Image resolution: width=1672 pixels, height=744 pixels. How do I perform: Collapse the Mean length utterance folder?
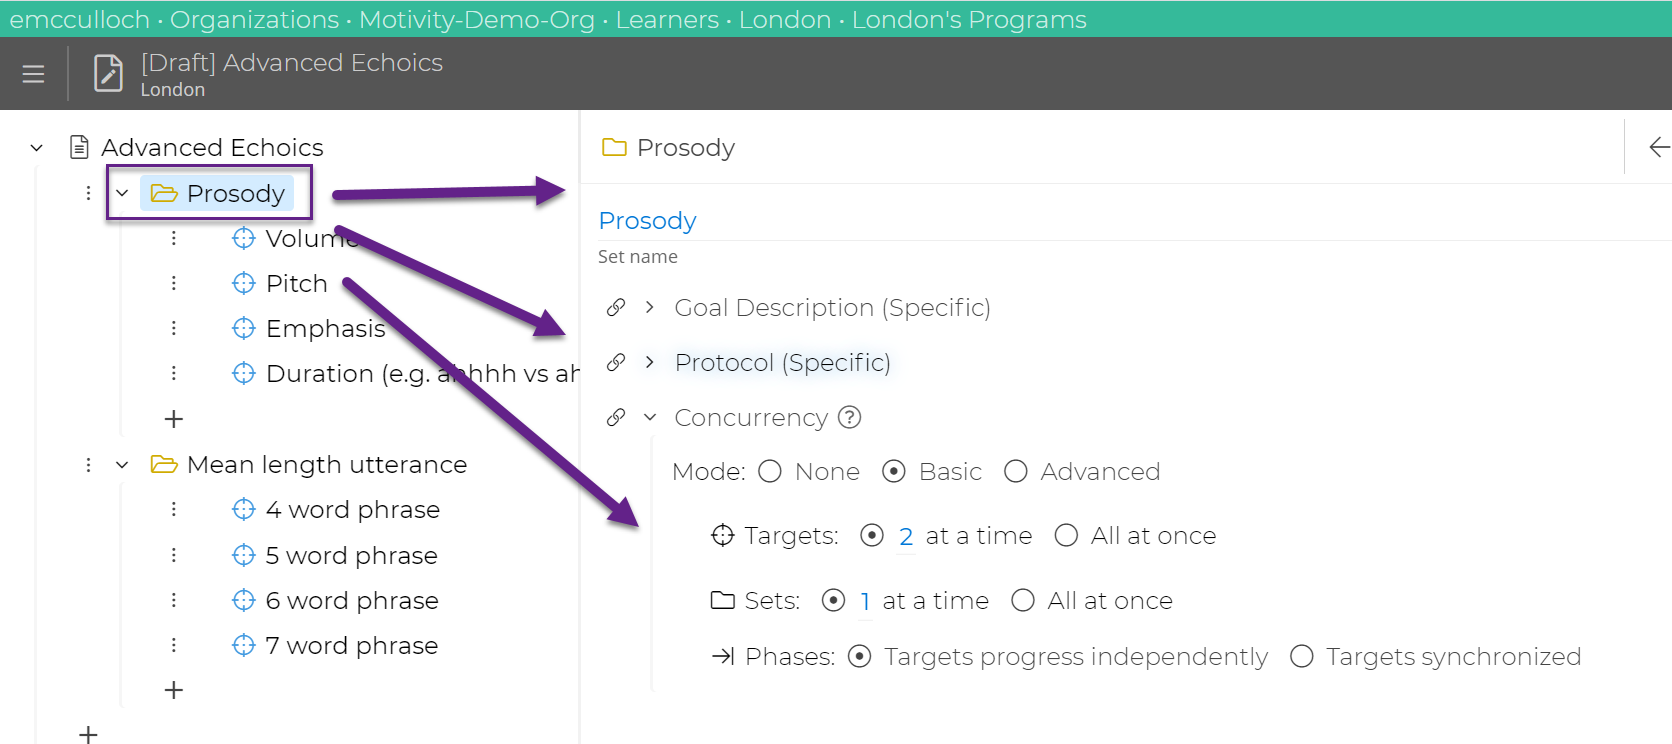pyautogui.click(x=122, y=464)
